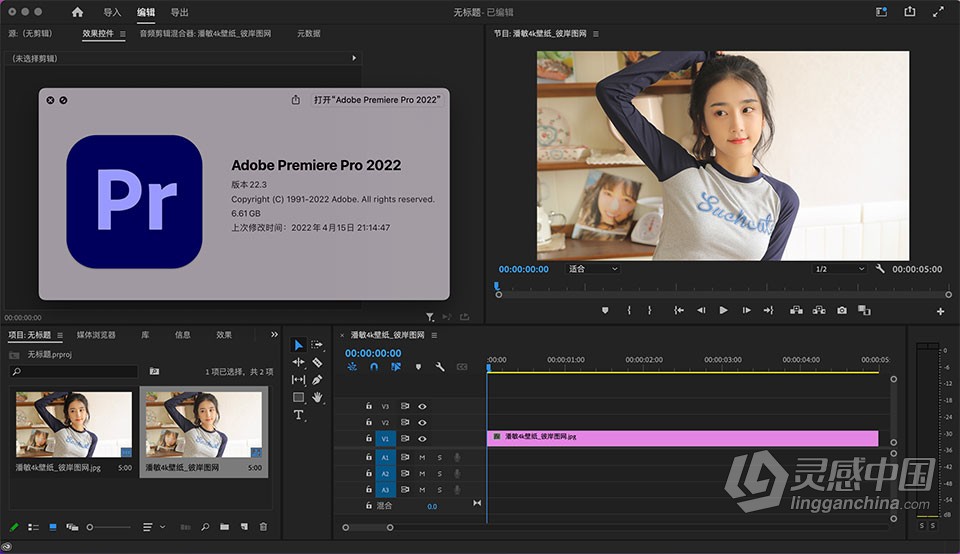Click Export Frame camera icon
960x554 pixels.
[842, 310]
